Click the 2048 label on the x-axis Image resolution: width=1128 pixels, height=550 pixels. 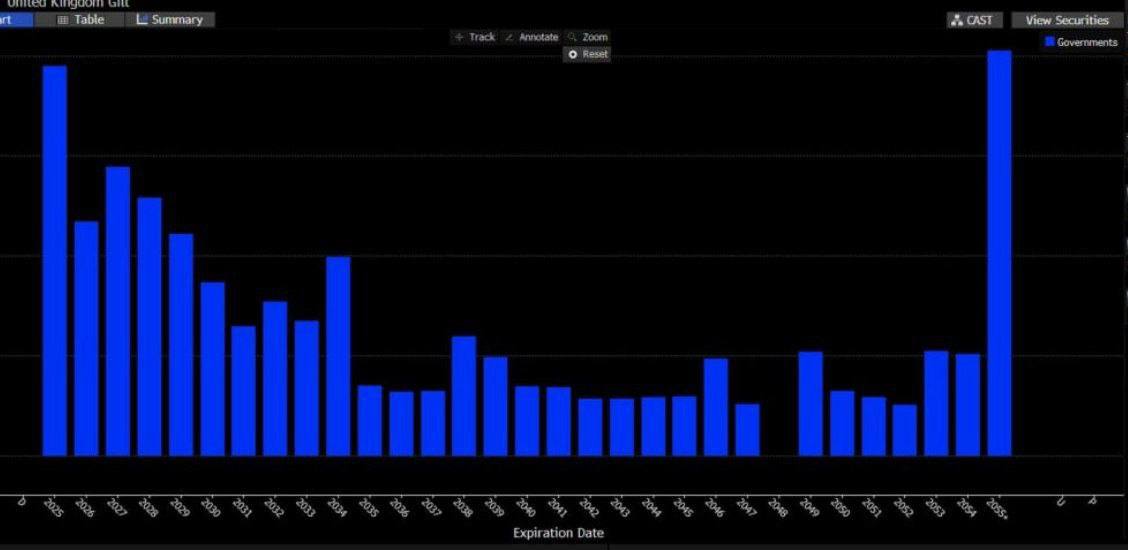[x=780, y=506]
